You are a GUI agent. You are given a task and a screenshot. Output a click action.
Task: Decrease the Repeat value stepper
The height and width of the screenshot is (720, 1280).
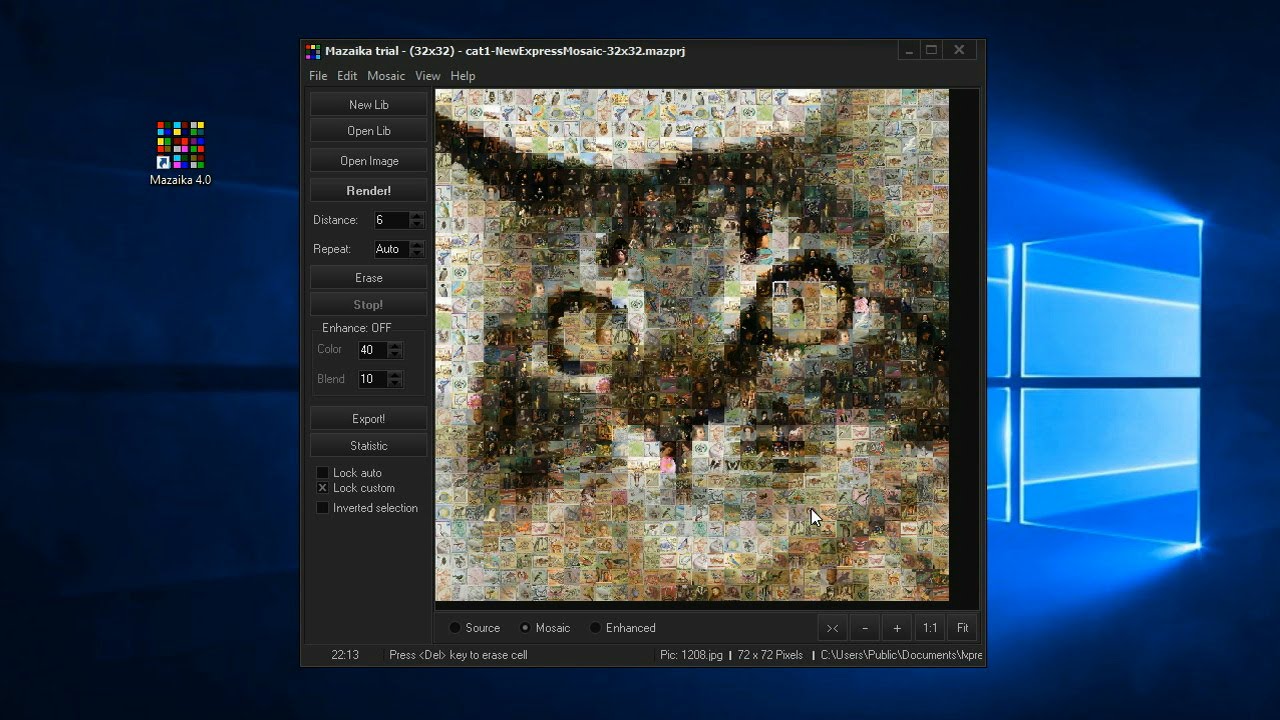click(x=417, y=254)
